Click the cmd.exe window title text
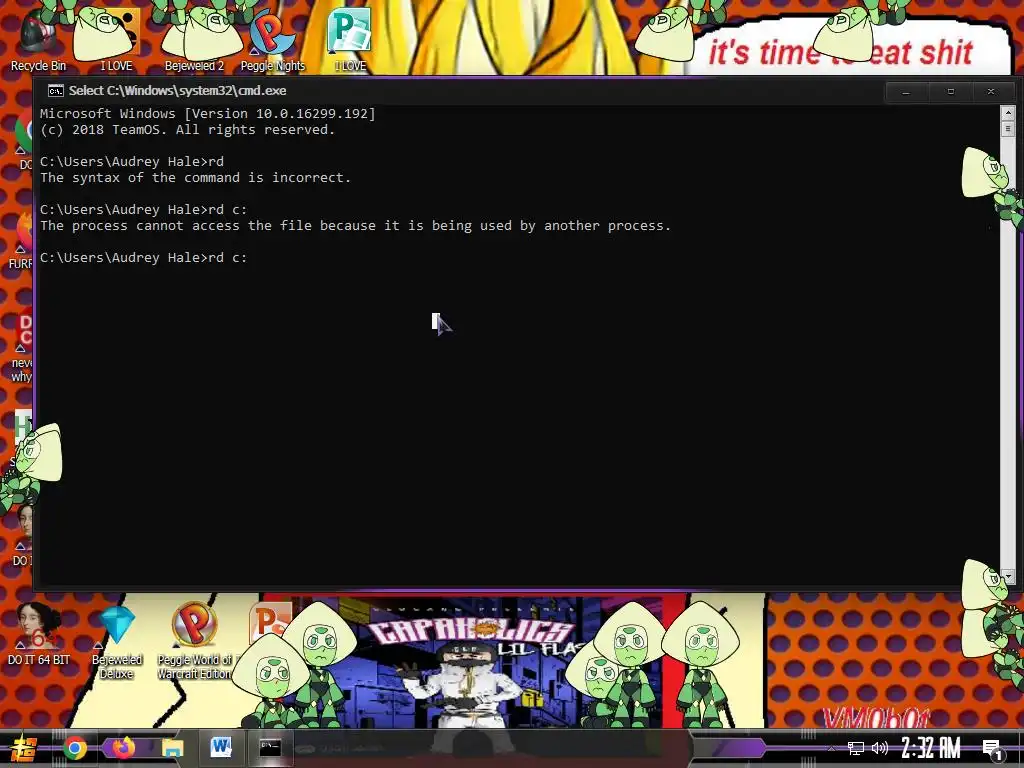The height and width of the screenshot is (768, 1024). tap(178, 91)
